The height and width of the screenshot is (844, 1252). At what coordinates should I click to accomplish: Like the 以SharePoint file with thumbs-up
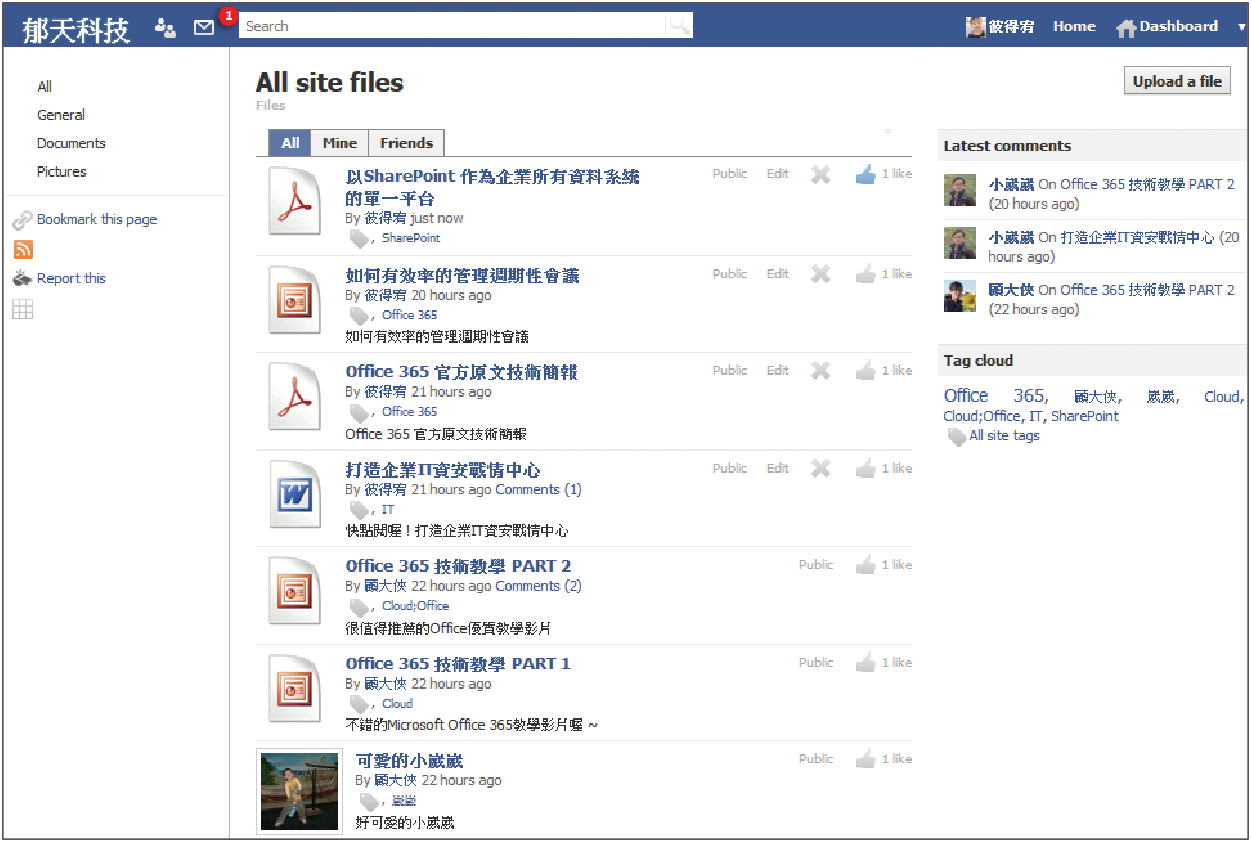tap(866, 174)
